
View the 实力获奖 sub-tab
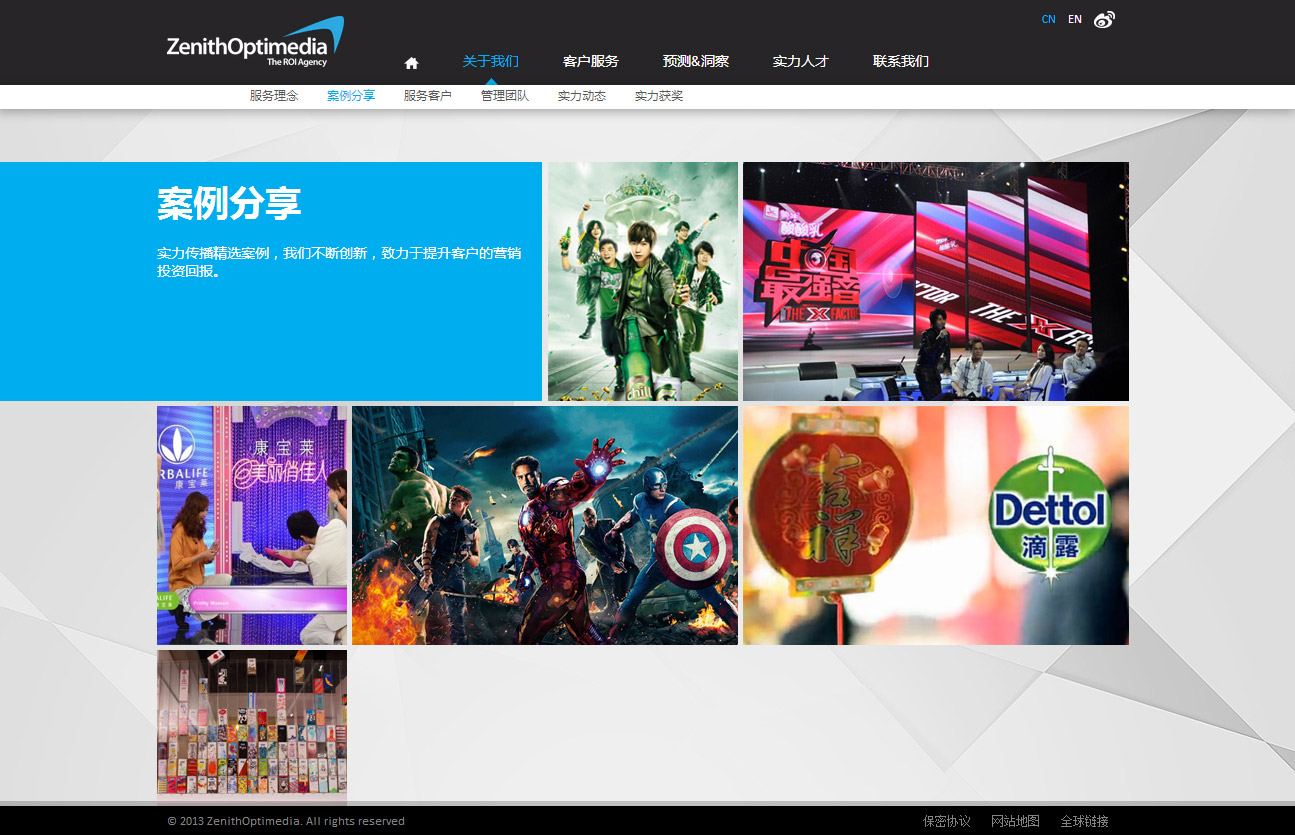coord(659,96)
